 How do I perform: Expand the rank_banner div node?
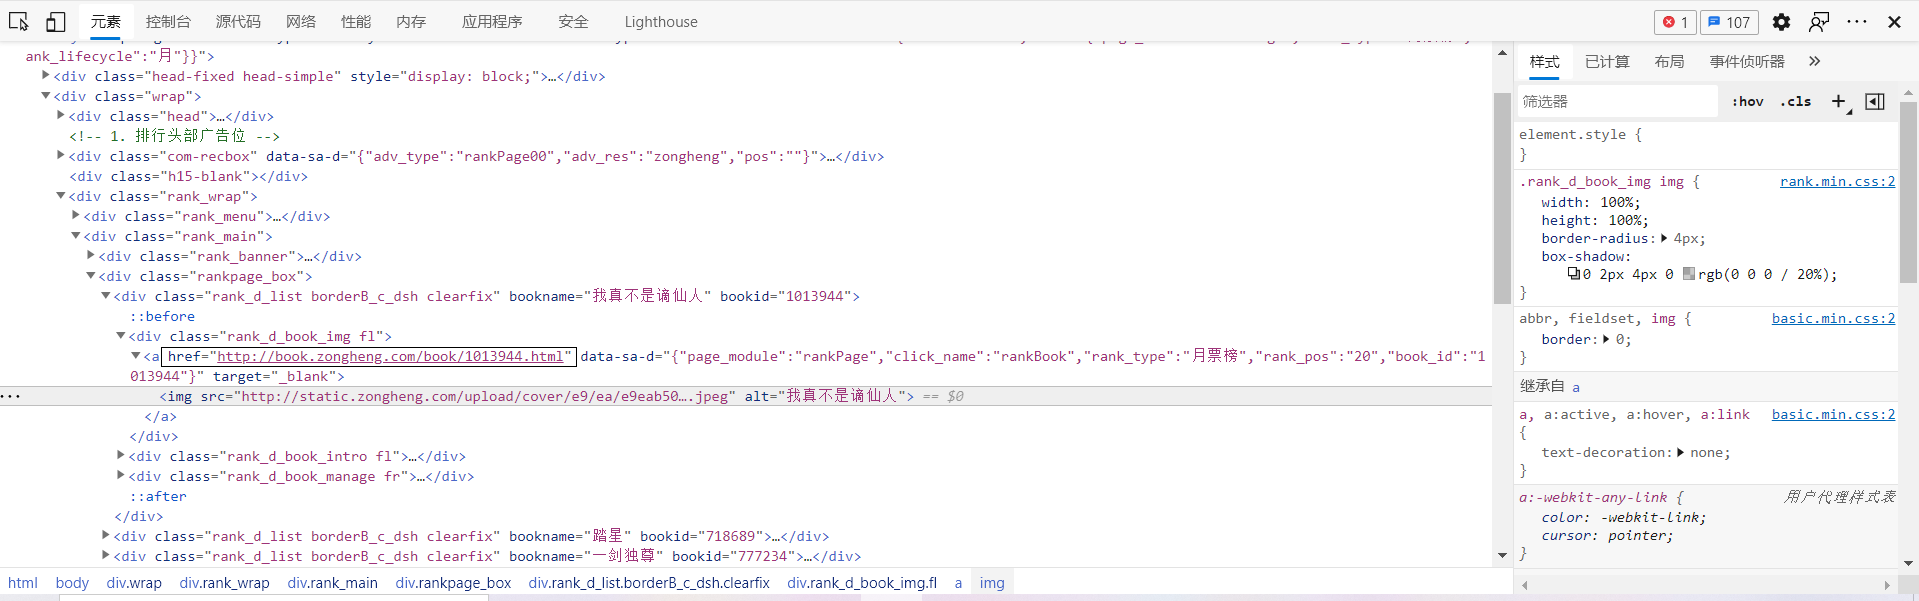[90, 255]
